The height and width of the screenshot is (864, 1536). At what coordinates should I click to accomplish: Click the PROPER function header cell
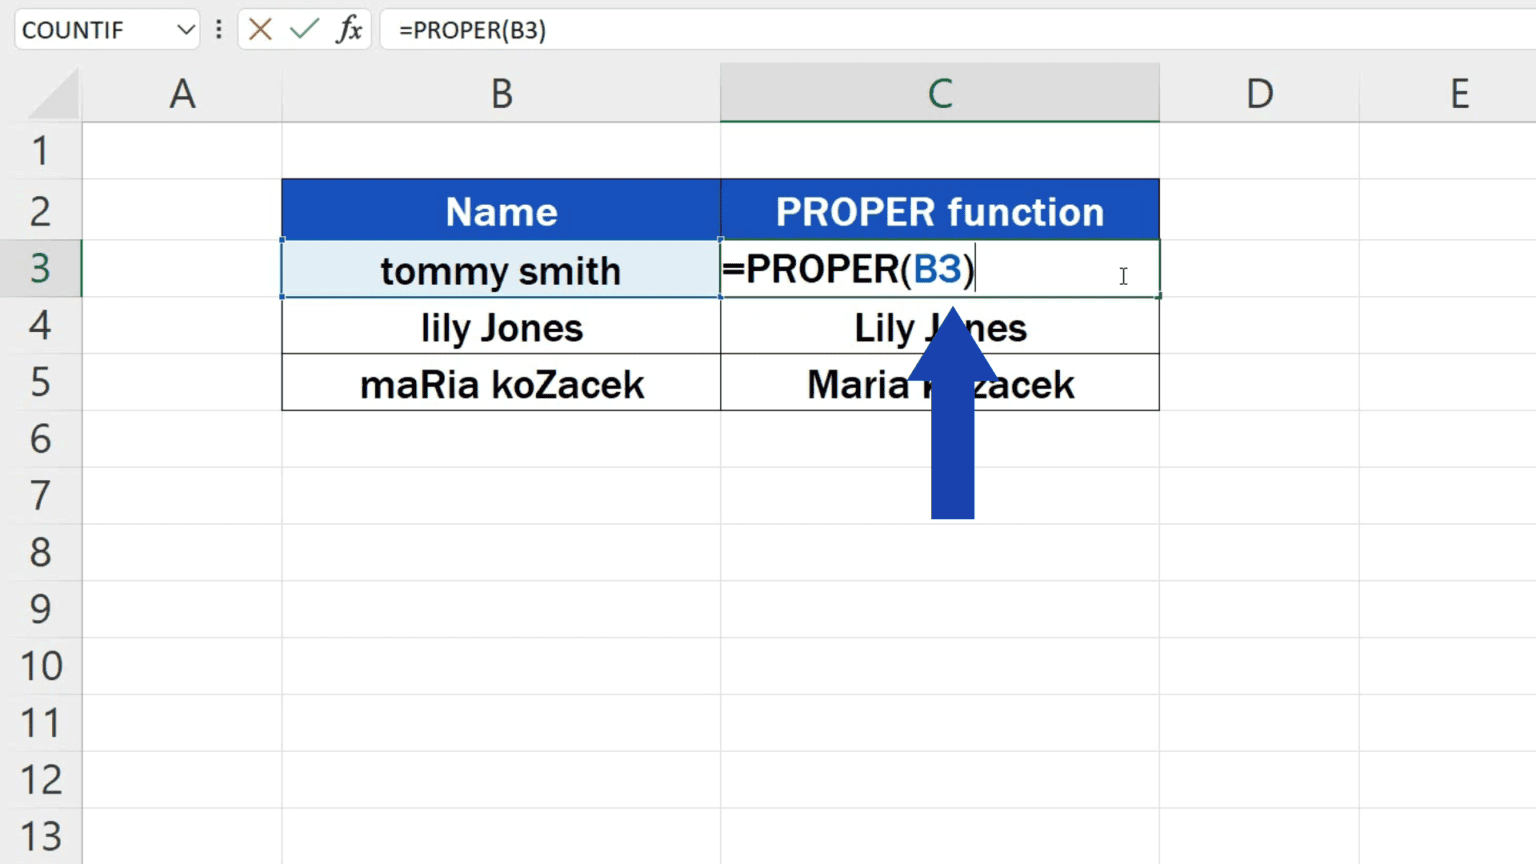tap(939, 210)
